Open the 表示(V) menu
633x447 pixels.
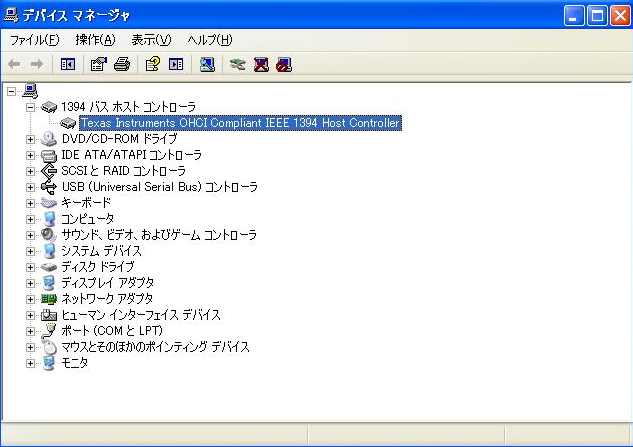point(151,40)
